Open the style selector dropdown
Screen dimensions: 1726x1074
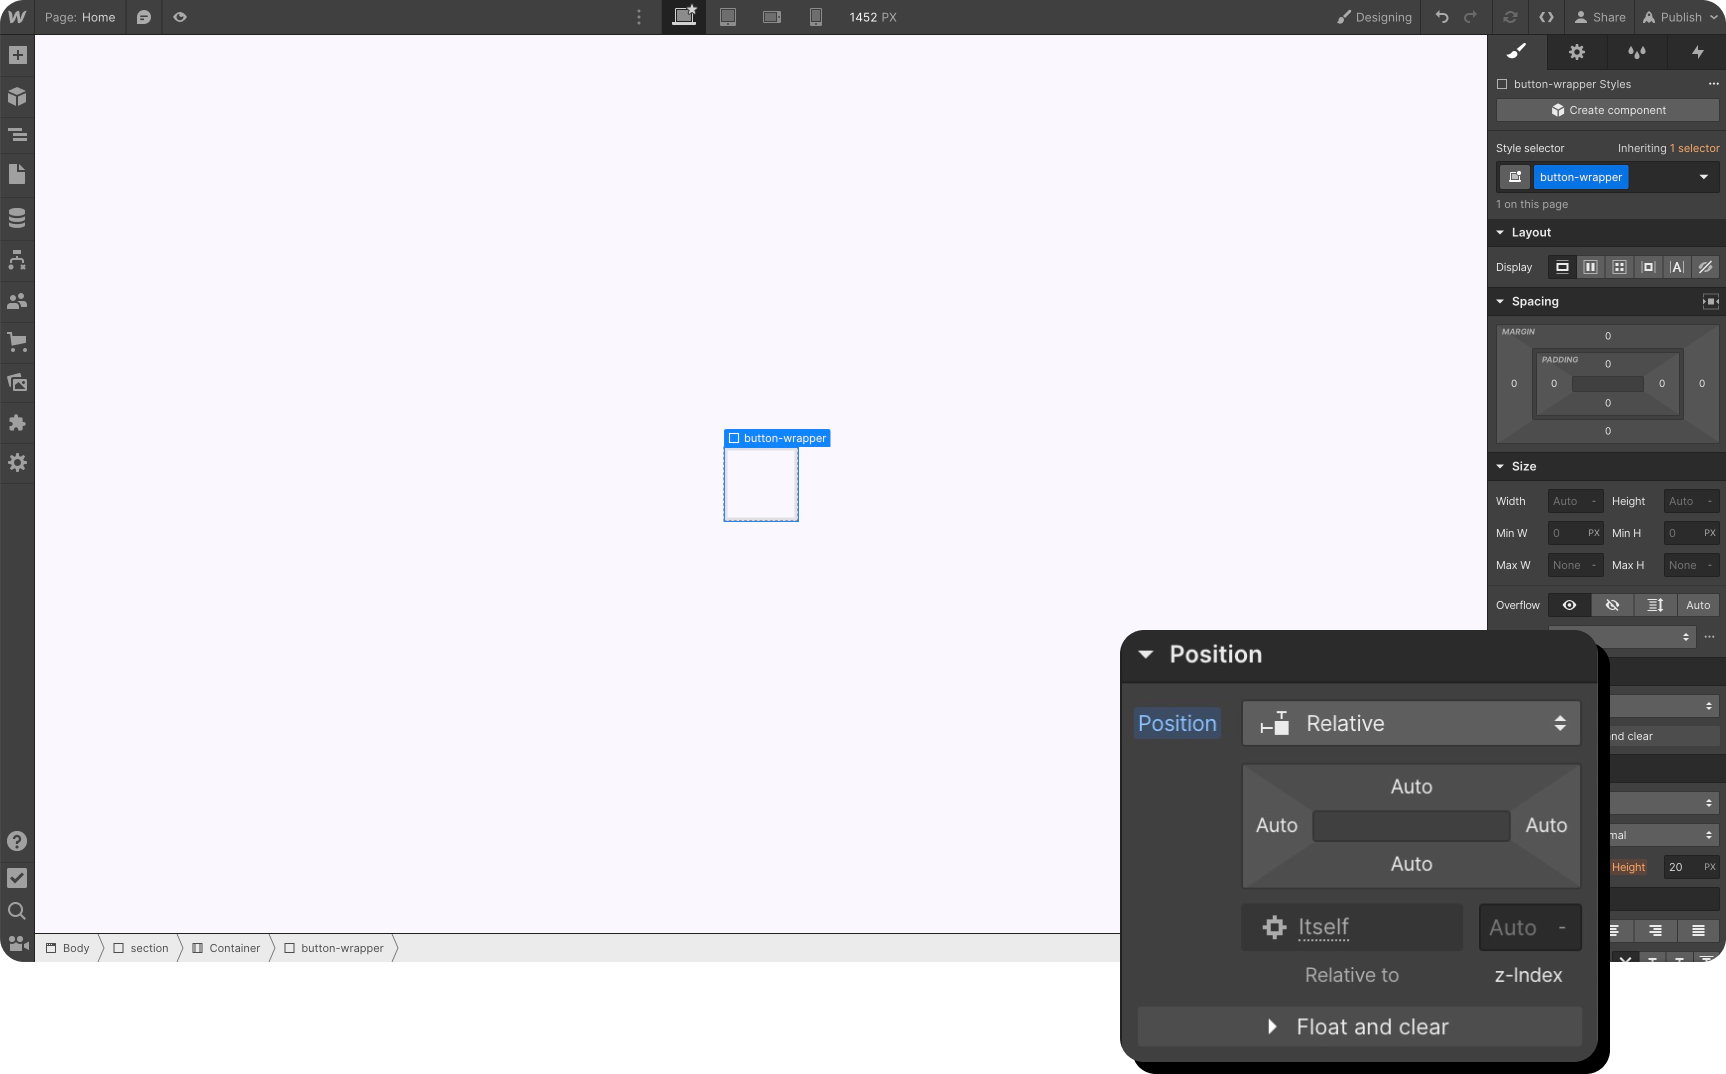(1703, 177)
